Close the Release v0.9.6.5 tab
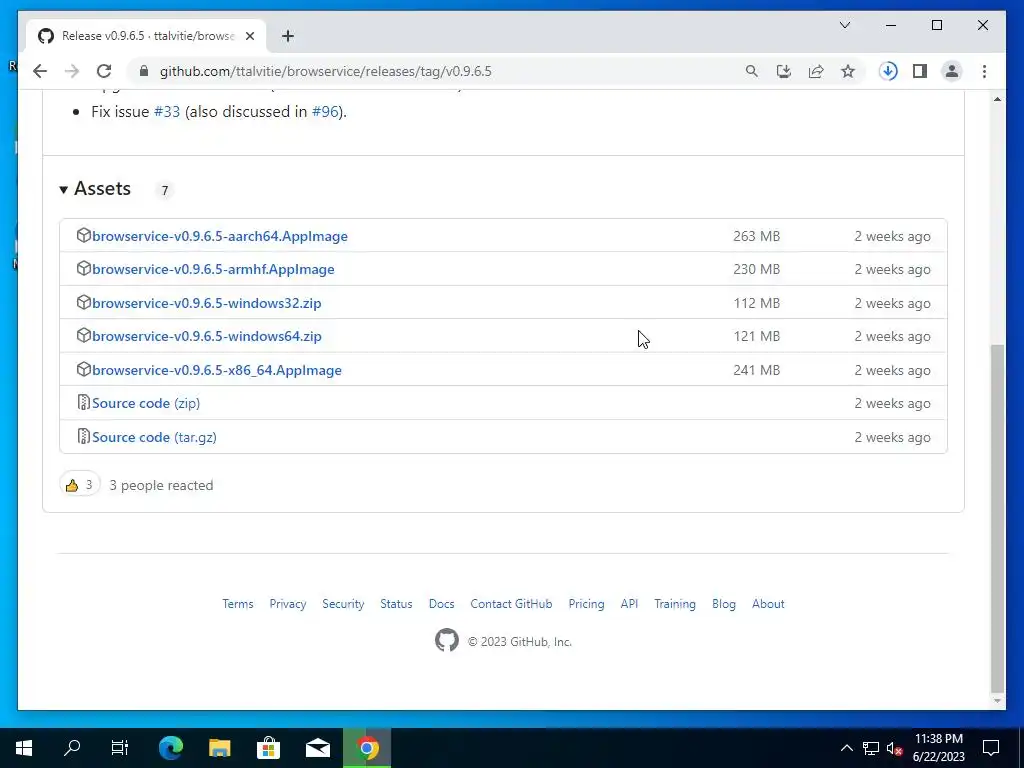Screen dimensions: 1024x768 [x=249, y=36]
